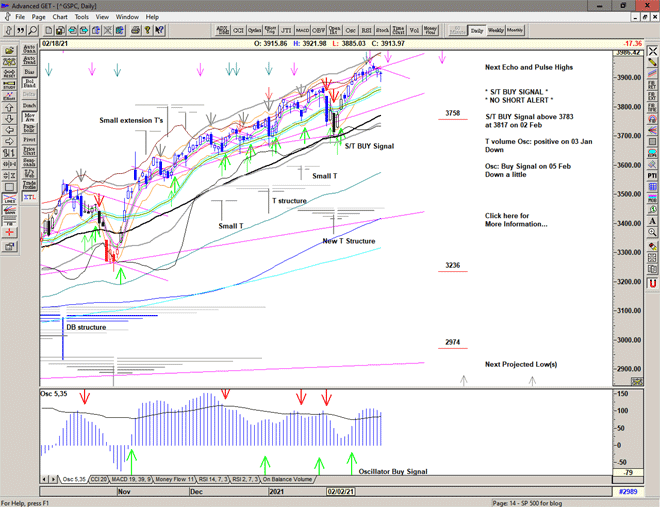
Task: Click the 'Click here for More Information' link
Action: click(515, 220)
